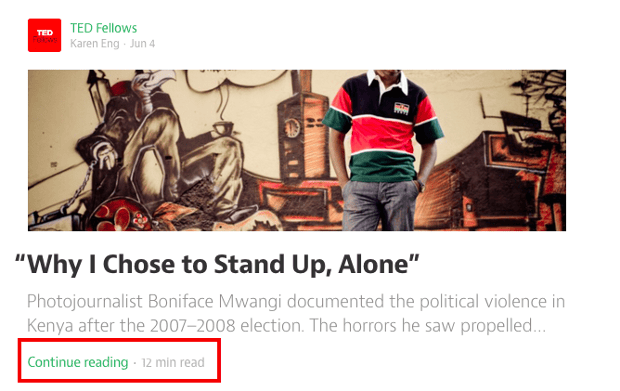The image size is (620, 391).
Task: Open the TED Fellows publication link
Action: [x=104, y=28]
